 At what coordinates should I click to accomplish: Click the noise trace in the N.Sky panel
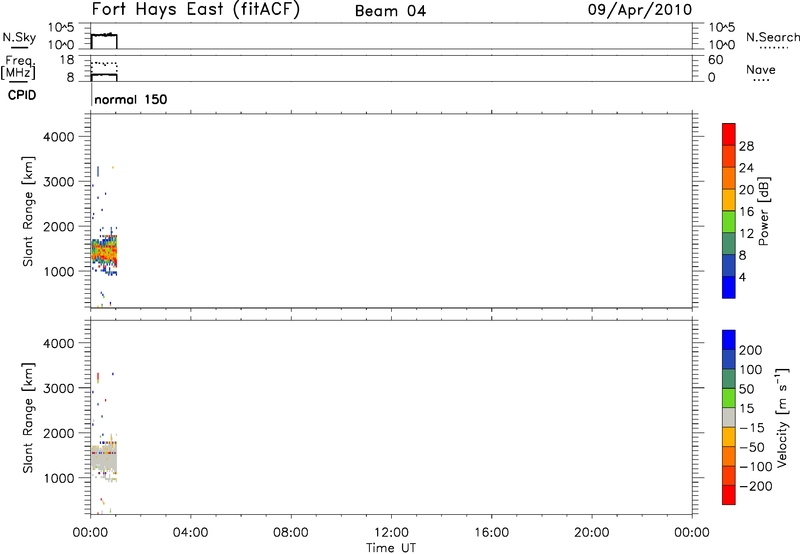[x=104, y=35]
